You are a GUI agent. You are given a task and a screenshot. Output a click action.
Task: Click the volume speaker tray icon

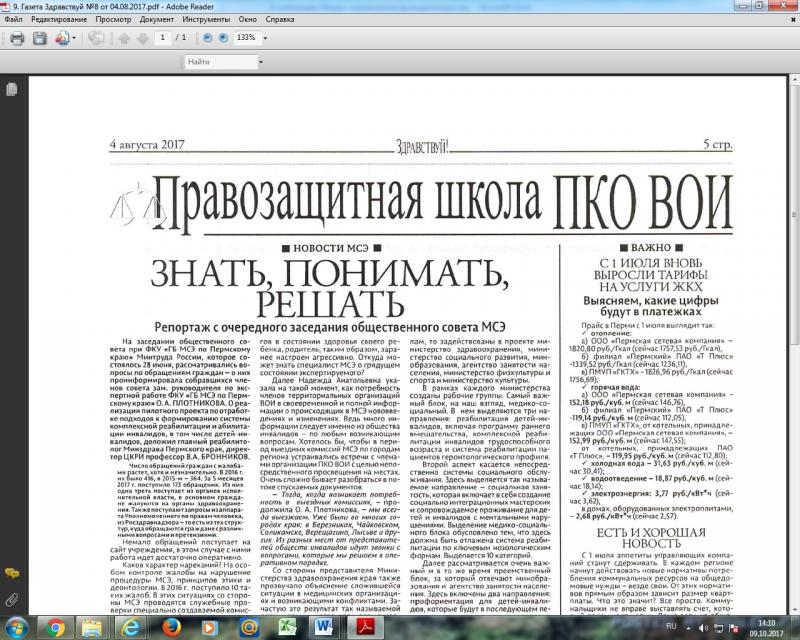pos(703,628)
